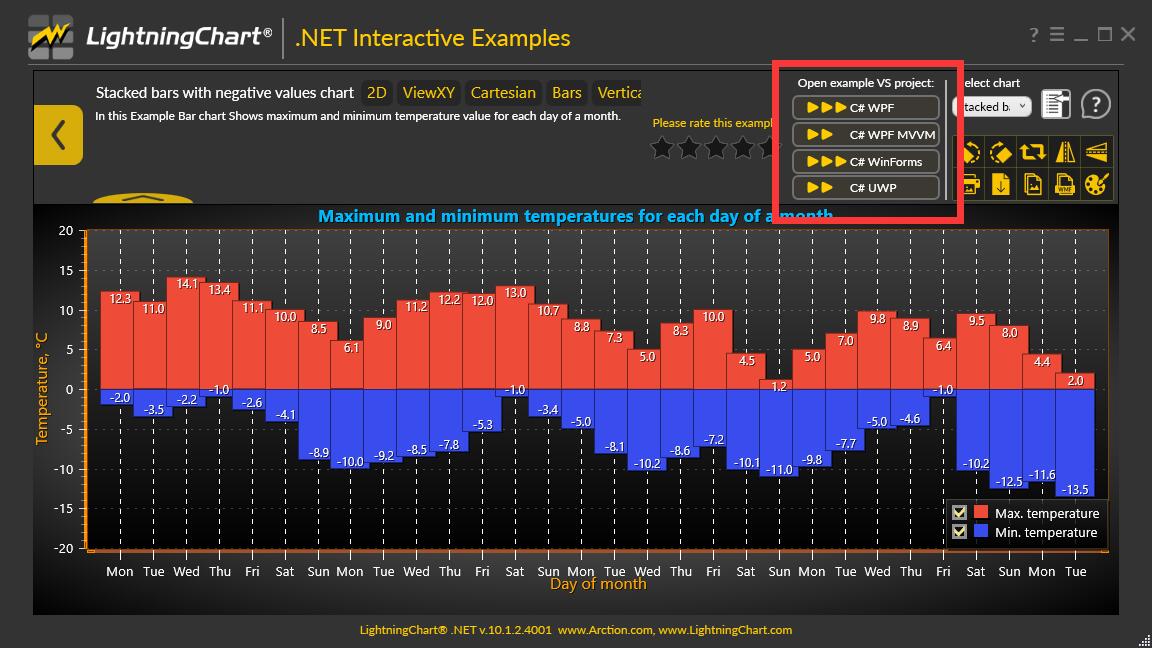
Task: Select the Cartesian tag
Action: pos(503,93)
